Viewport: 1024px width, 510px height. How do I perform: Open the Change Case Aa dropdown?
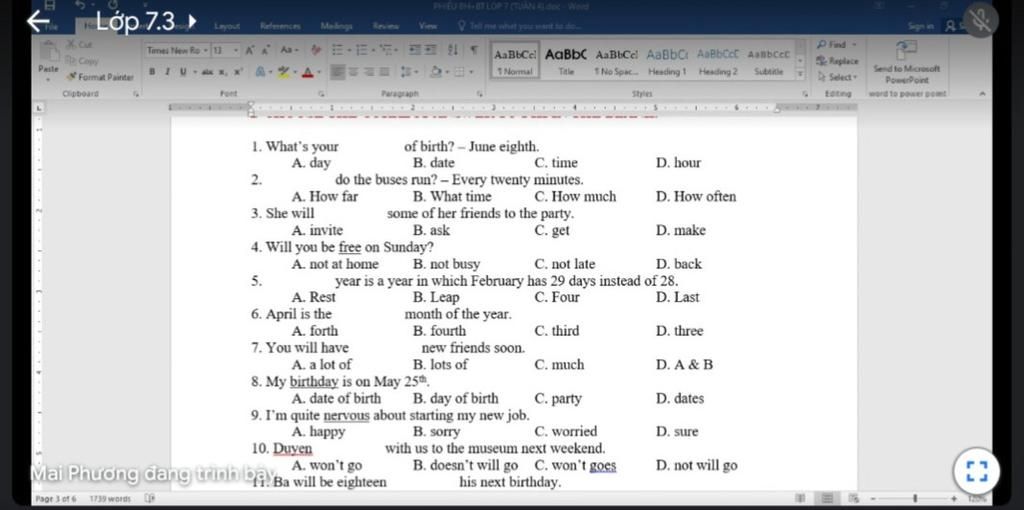(289, 50)
